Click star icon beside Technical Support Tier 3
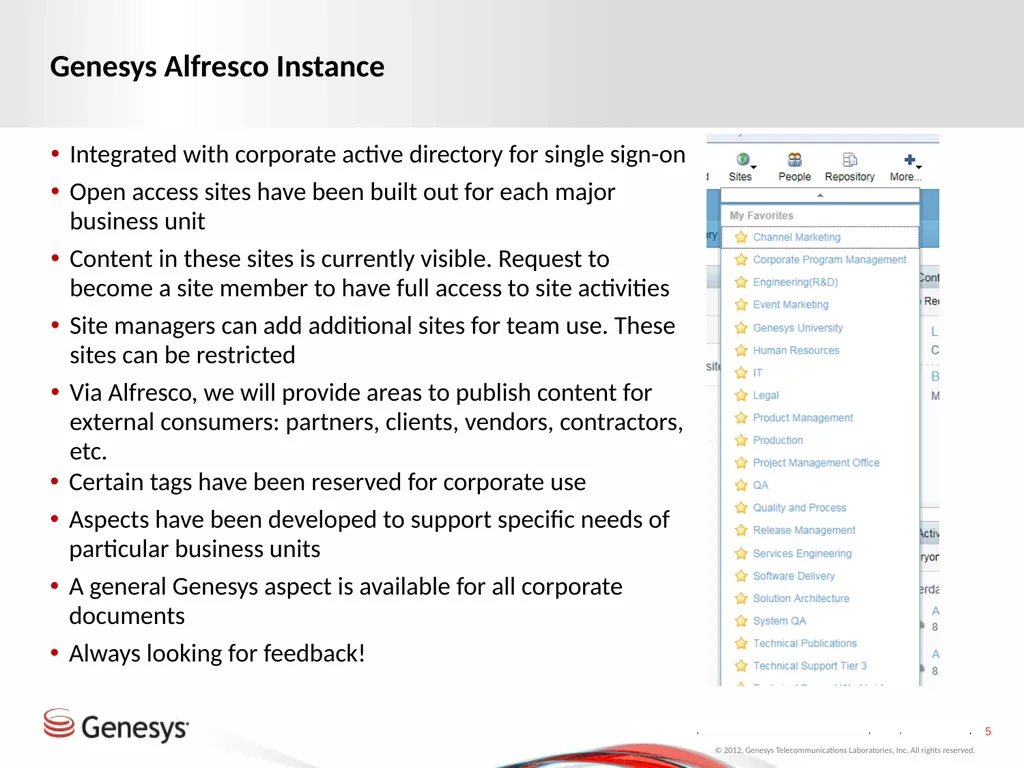The width and height of the screenshot is (1024, 768). [741, 665]
